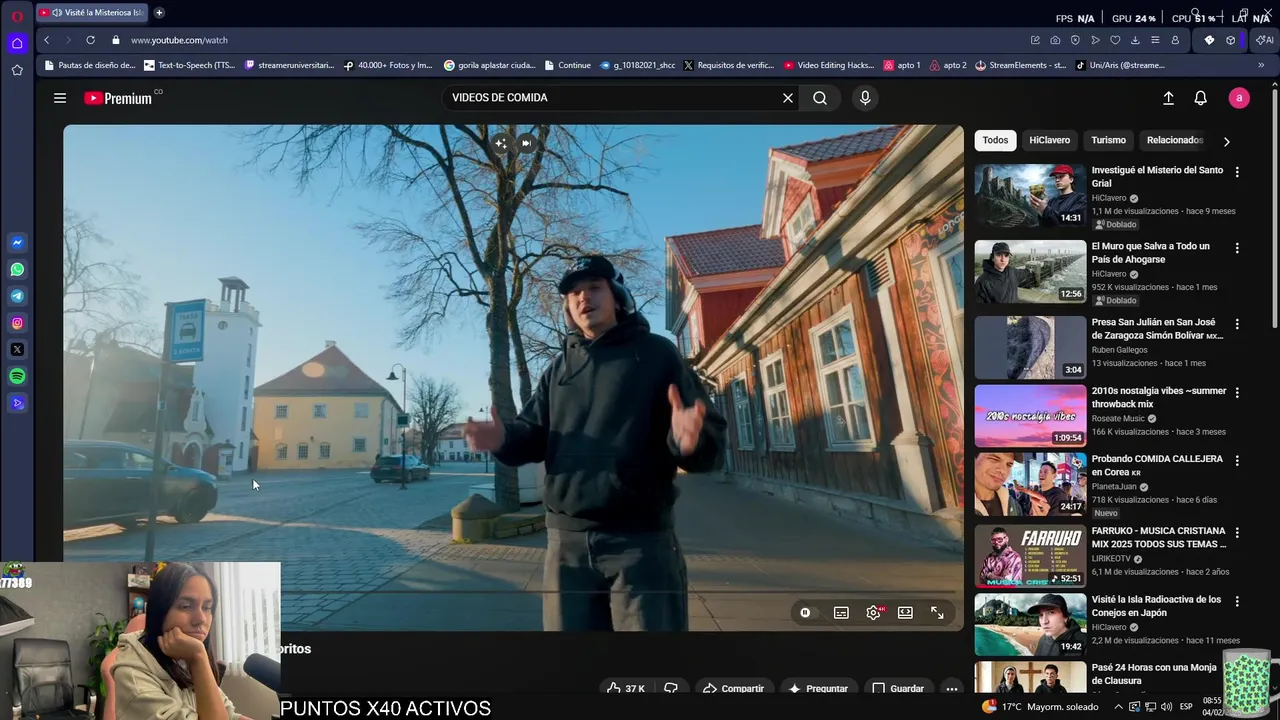Open a new browser tab
1280x720 pixels.
click(x=159, y=13)
